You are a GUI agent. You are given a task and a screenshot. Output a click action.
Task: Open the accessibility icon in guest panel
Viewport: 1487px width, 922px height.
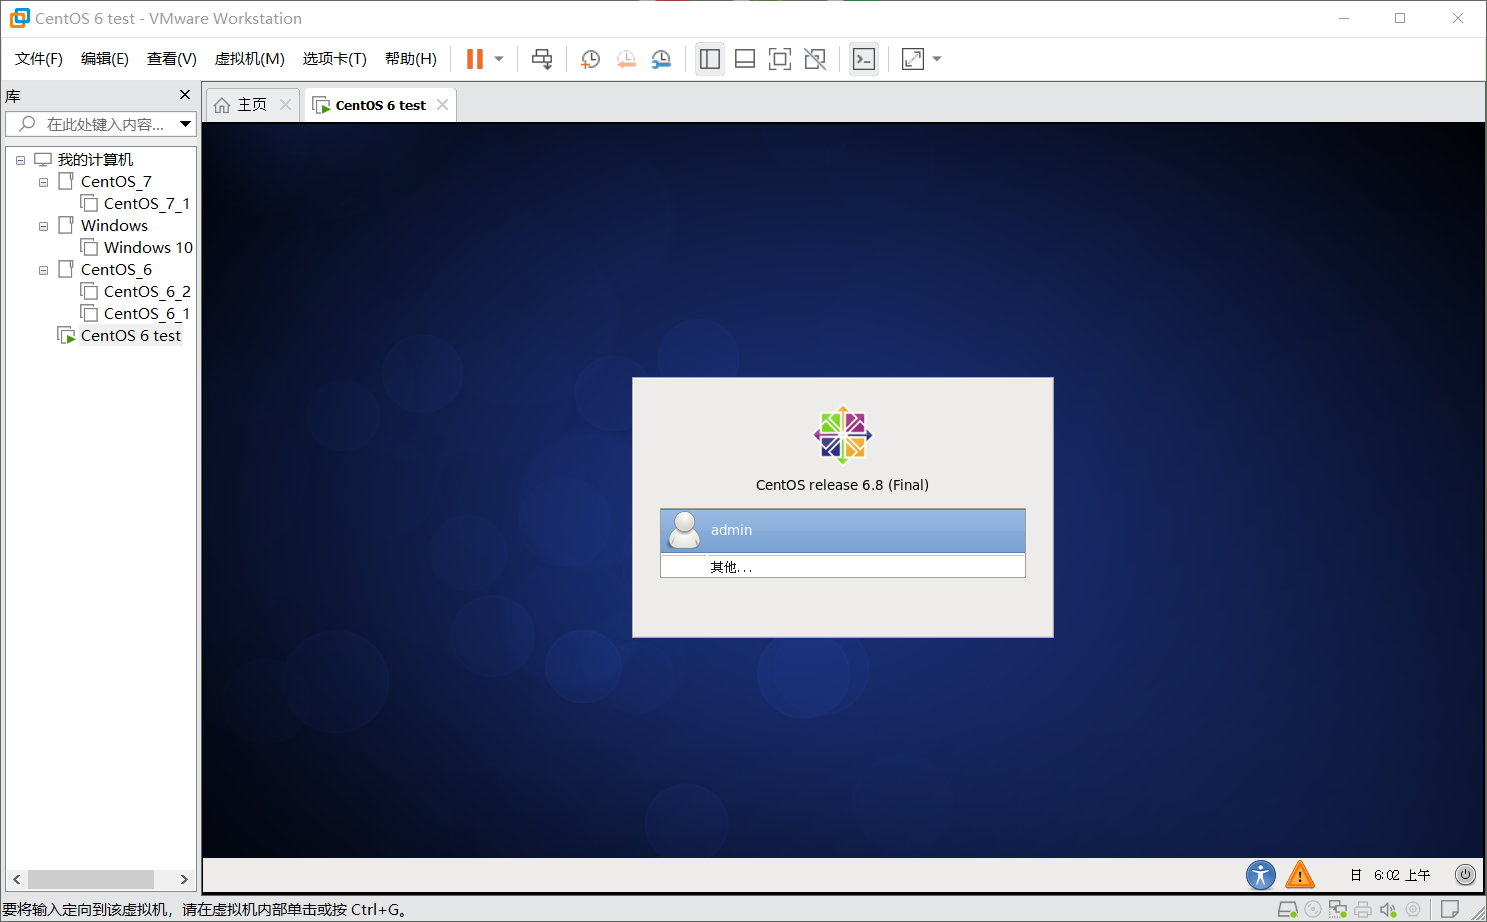pyautogui.click(x=1261, y=875)
